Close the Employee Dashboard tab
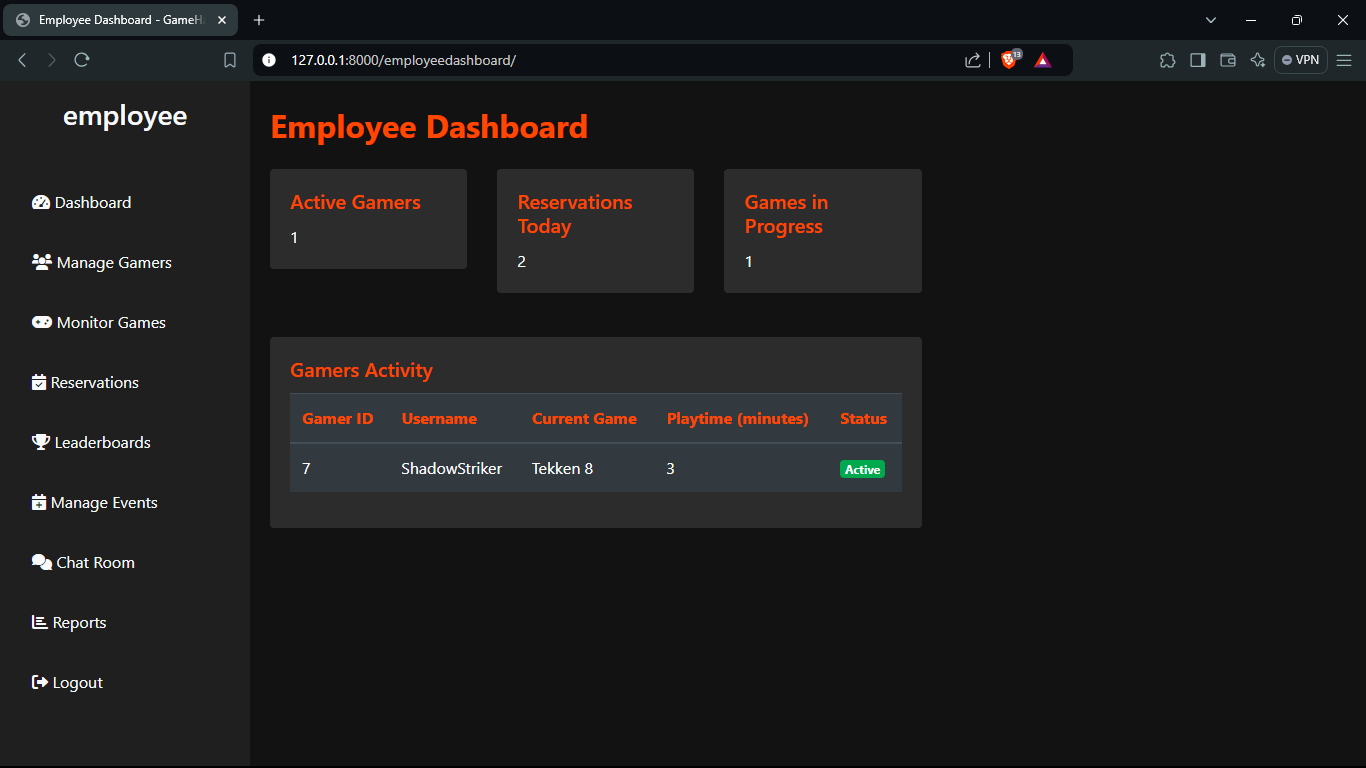The height and width of the screenshot is (768, 1366). [222, 20]
